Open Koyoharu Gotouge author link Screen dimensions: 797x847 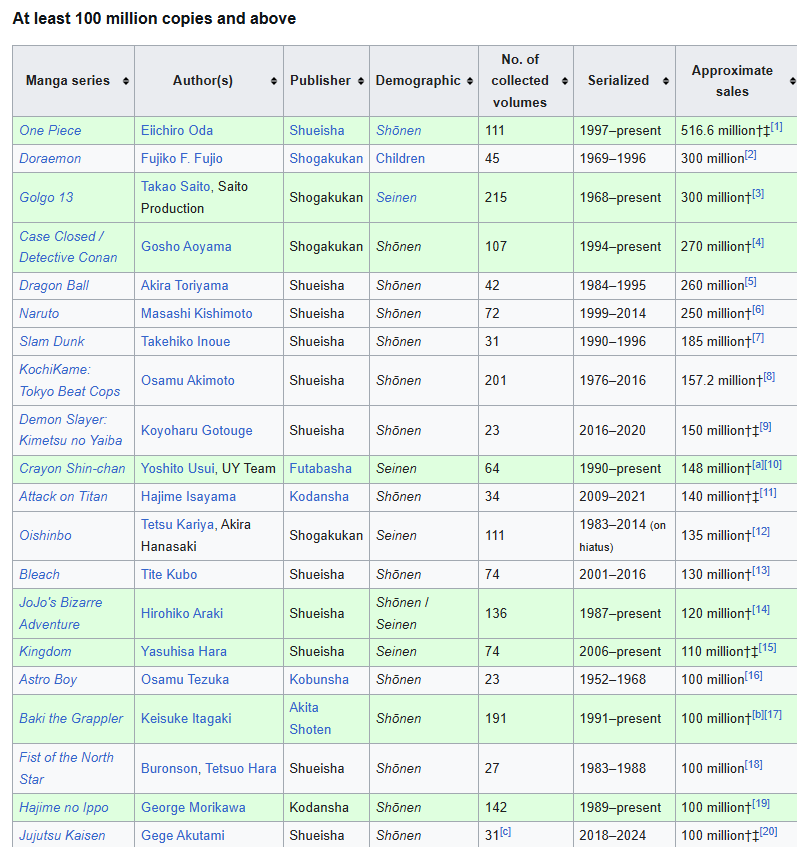click(x=197, y=431)
